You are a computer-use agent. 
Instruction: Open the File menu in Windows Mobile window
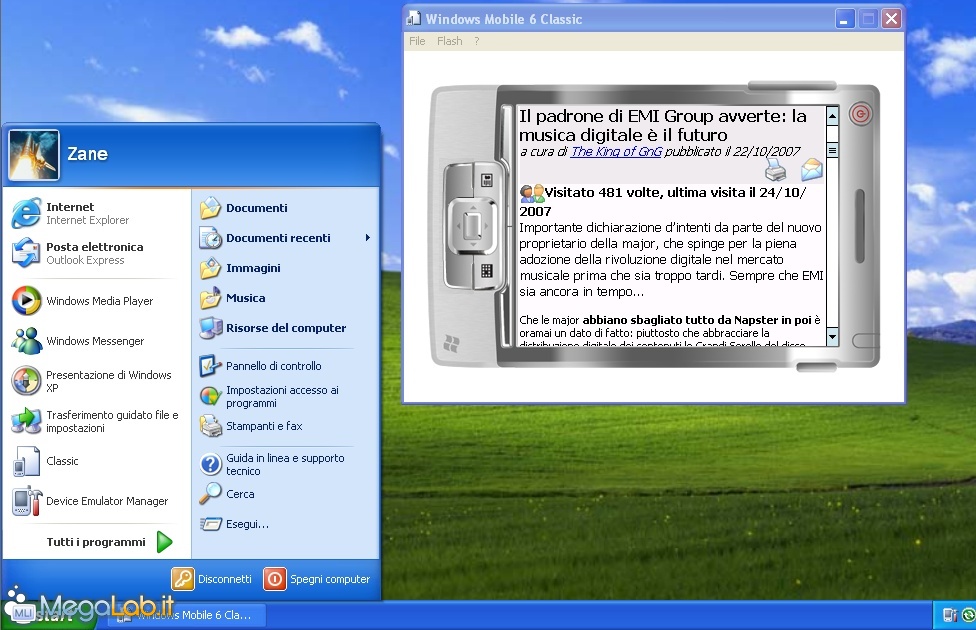click(417, 41)
